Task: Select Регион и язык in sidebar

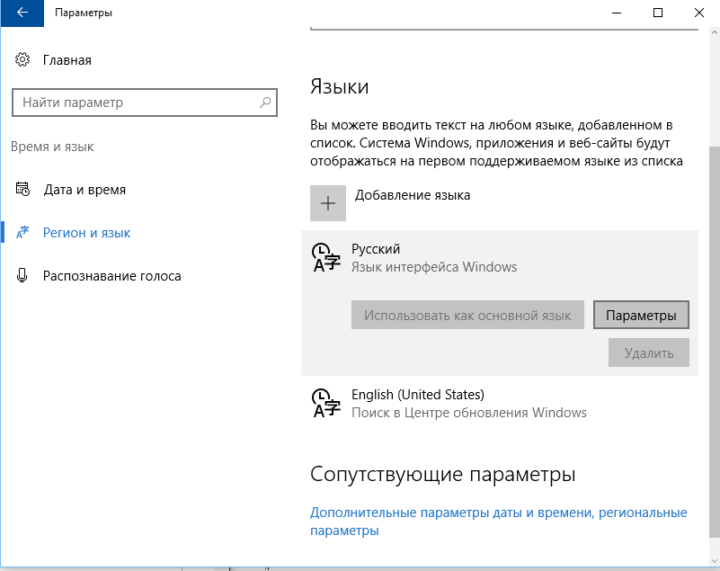Action: [x=86, y=233]
